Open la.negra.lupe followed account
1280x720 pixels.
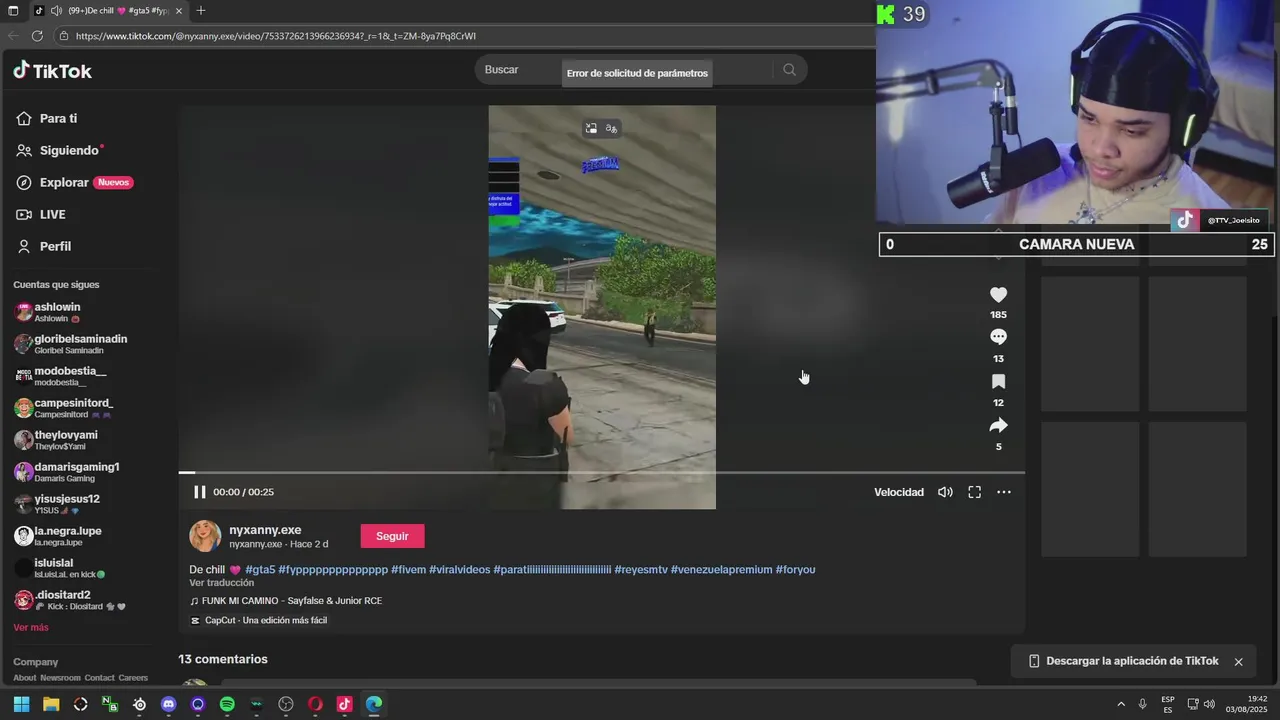(x=58, y=536)
